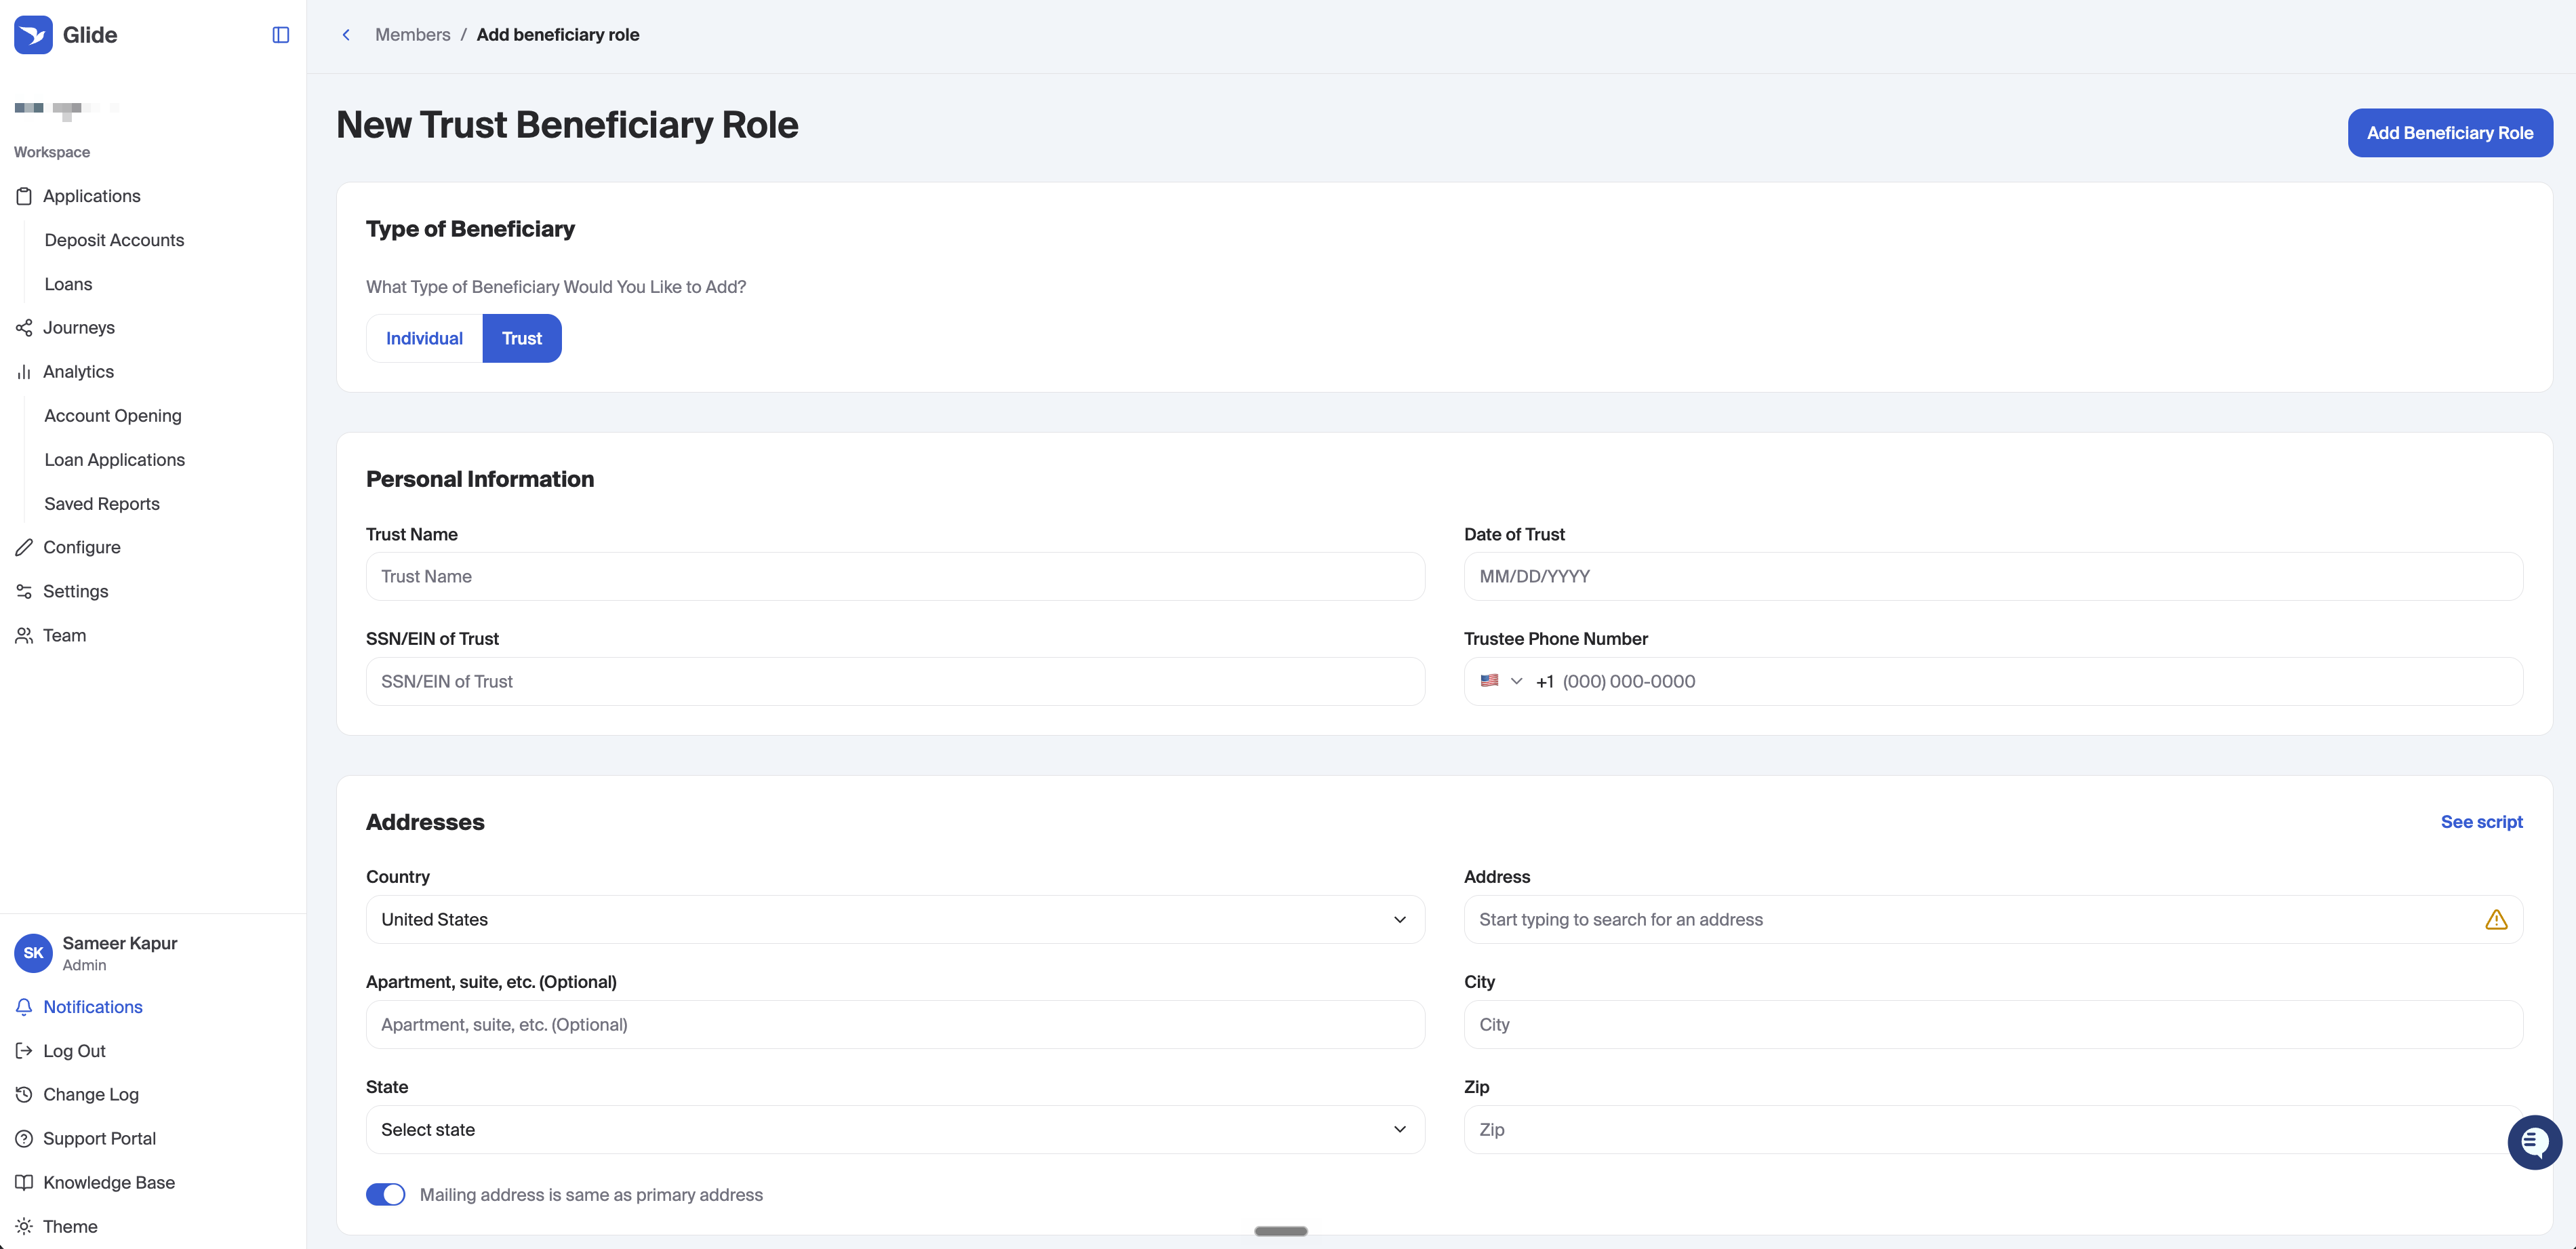Focus the Date of Trust field
Viewport: 2576px width, 1249px height.
[x=1993, y=577]
